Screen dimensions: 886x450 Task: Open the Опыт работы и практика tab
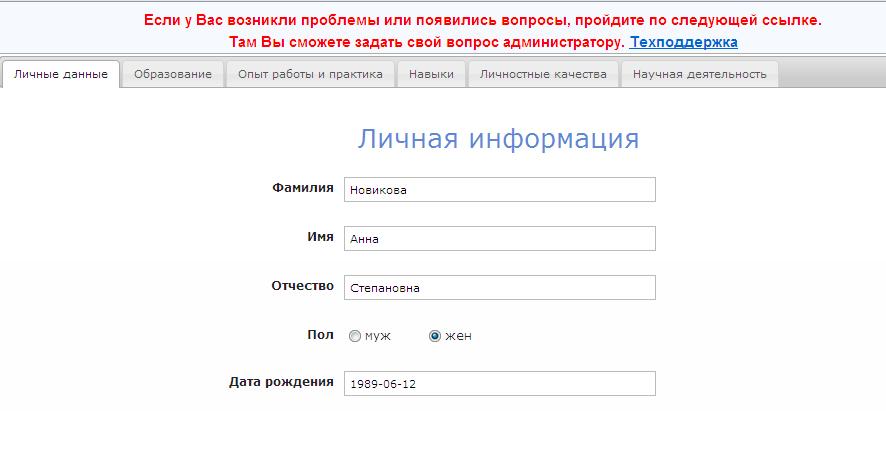pyautogui.click(x=310, y=74)
